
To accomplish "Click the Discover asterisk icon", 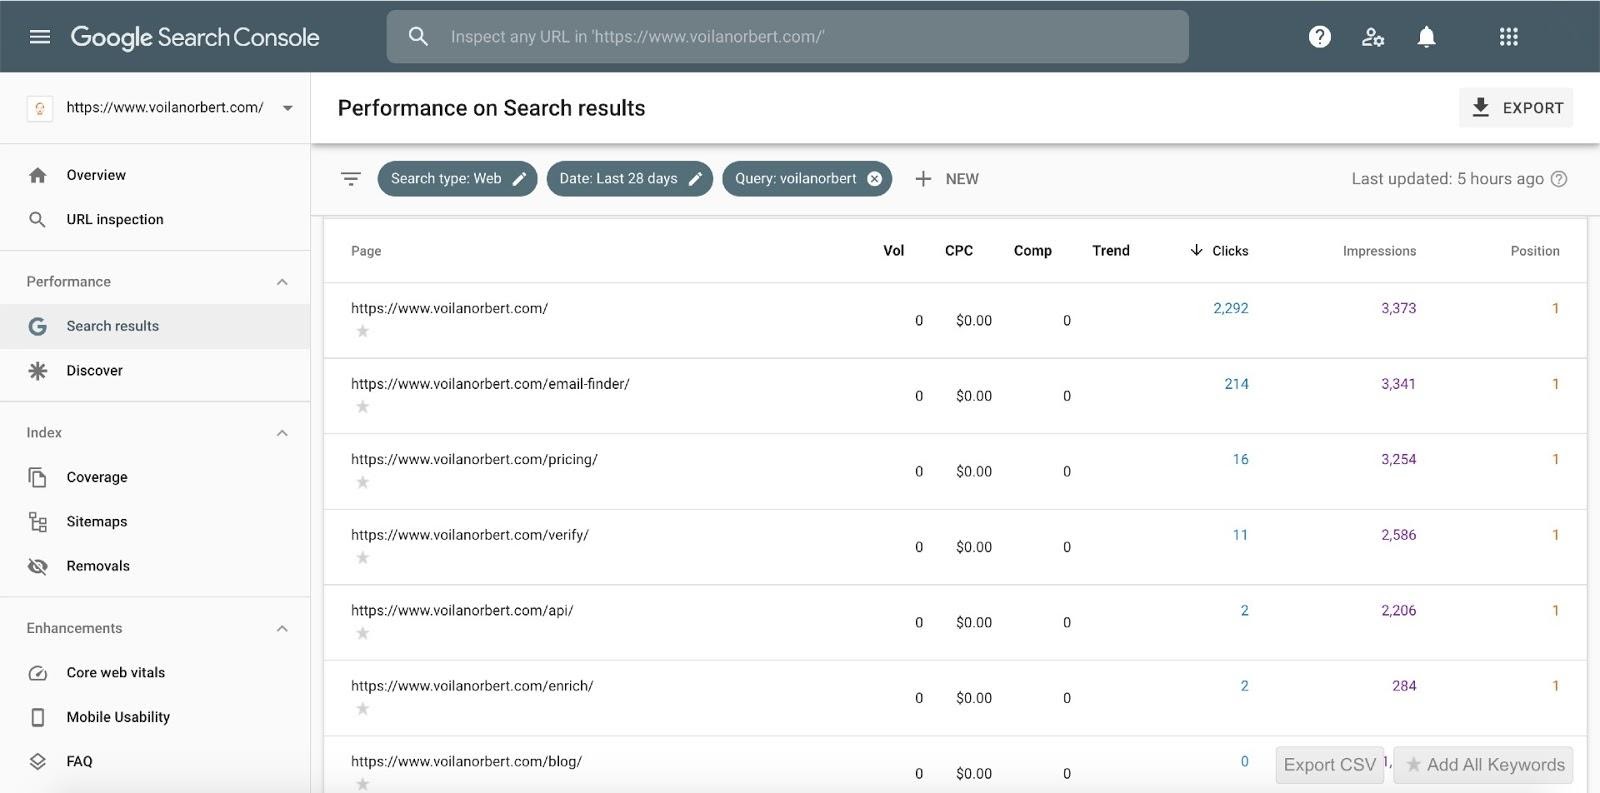I will click(x=38, y=370).
